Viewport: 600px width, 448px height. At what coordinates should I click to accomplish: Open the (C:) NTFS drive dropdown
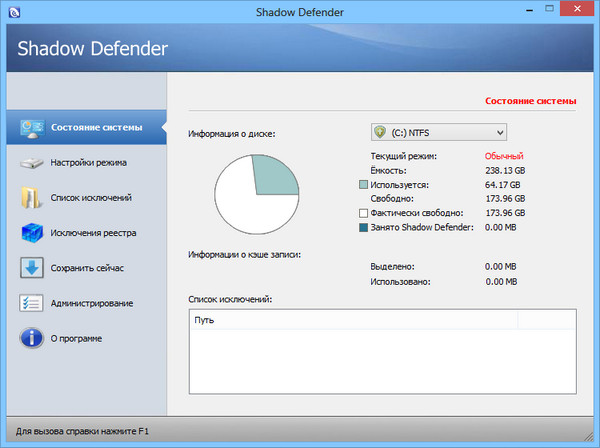(438, 132)
